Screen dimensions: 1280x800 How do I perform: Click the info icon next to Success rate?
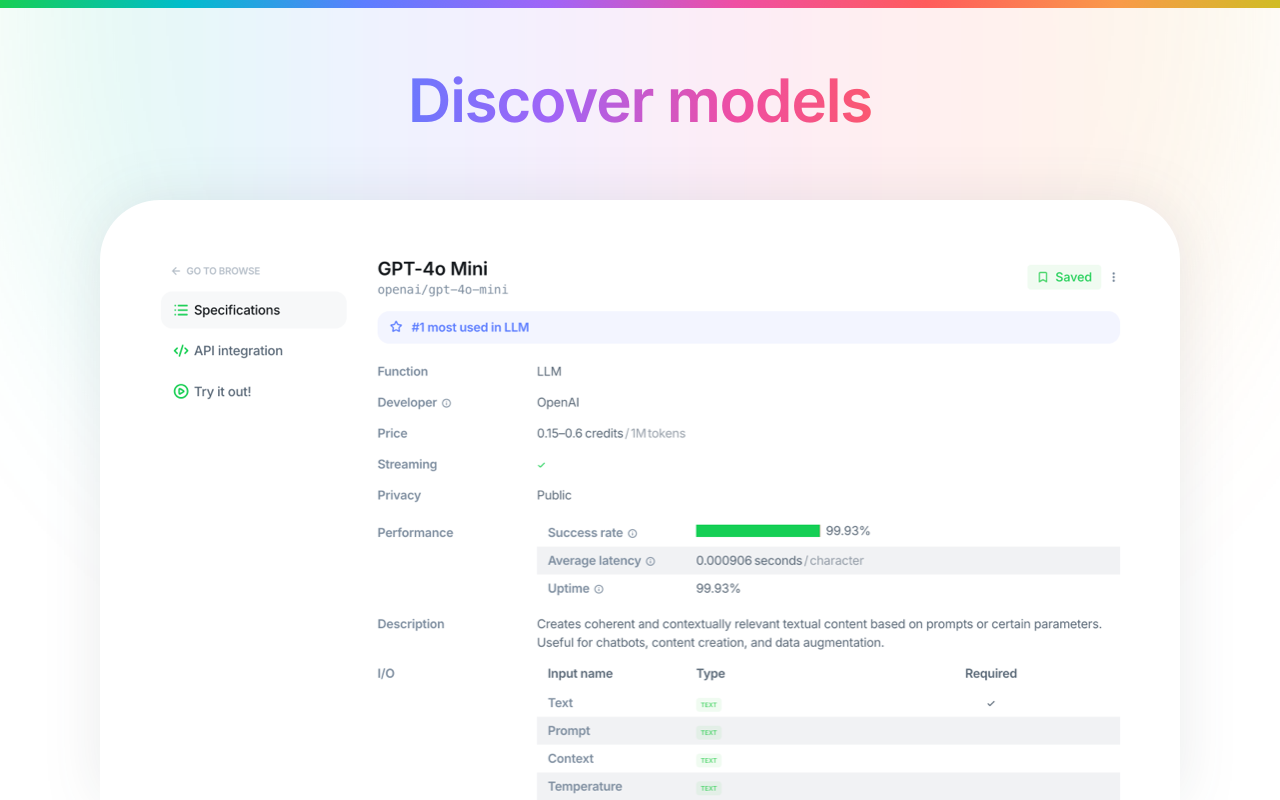pyautogui.click(x=632, y=533)
